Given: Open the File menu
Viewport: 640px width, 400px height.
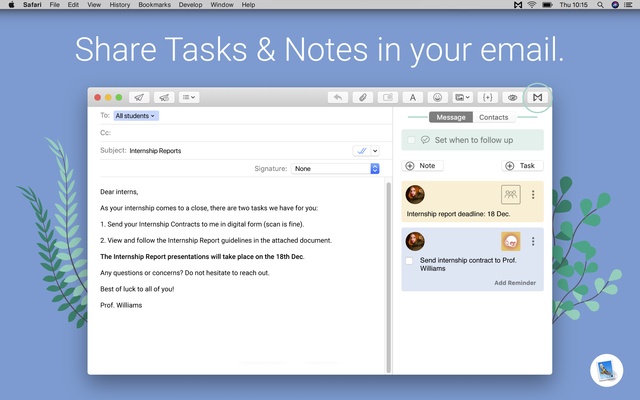Looking at the screenshot, I should 54,5.
